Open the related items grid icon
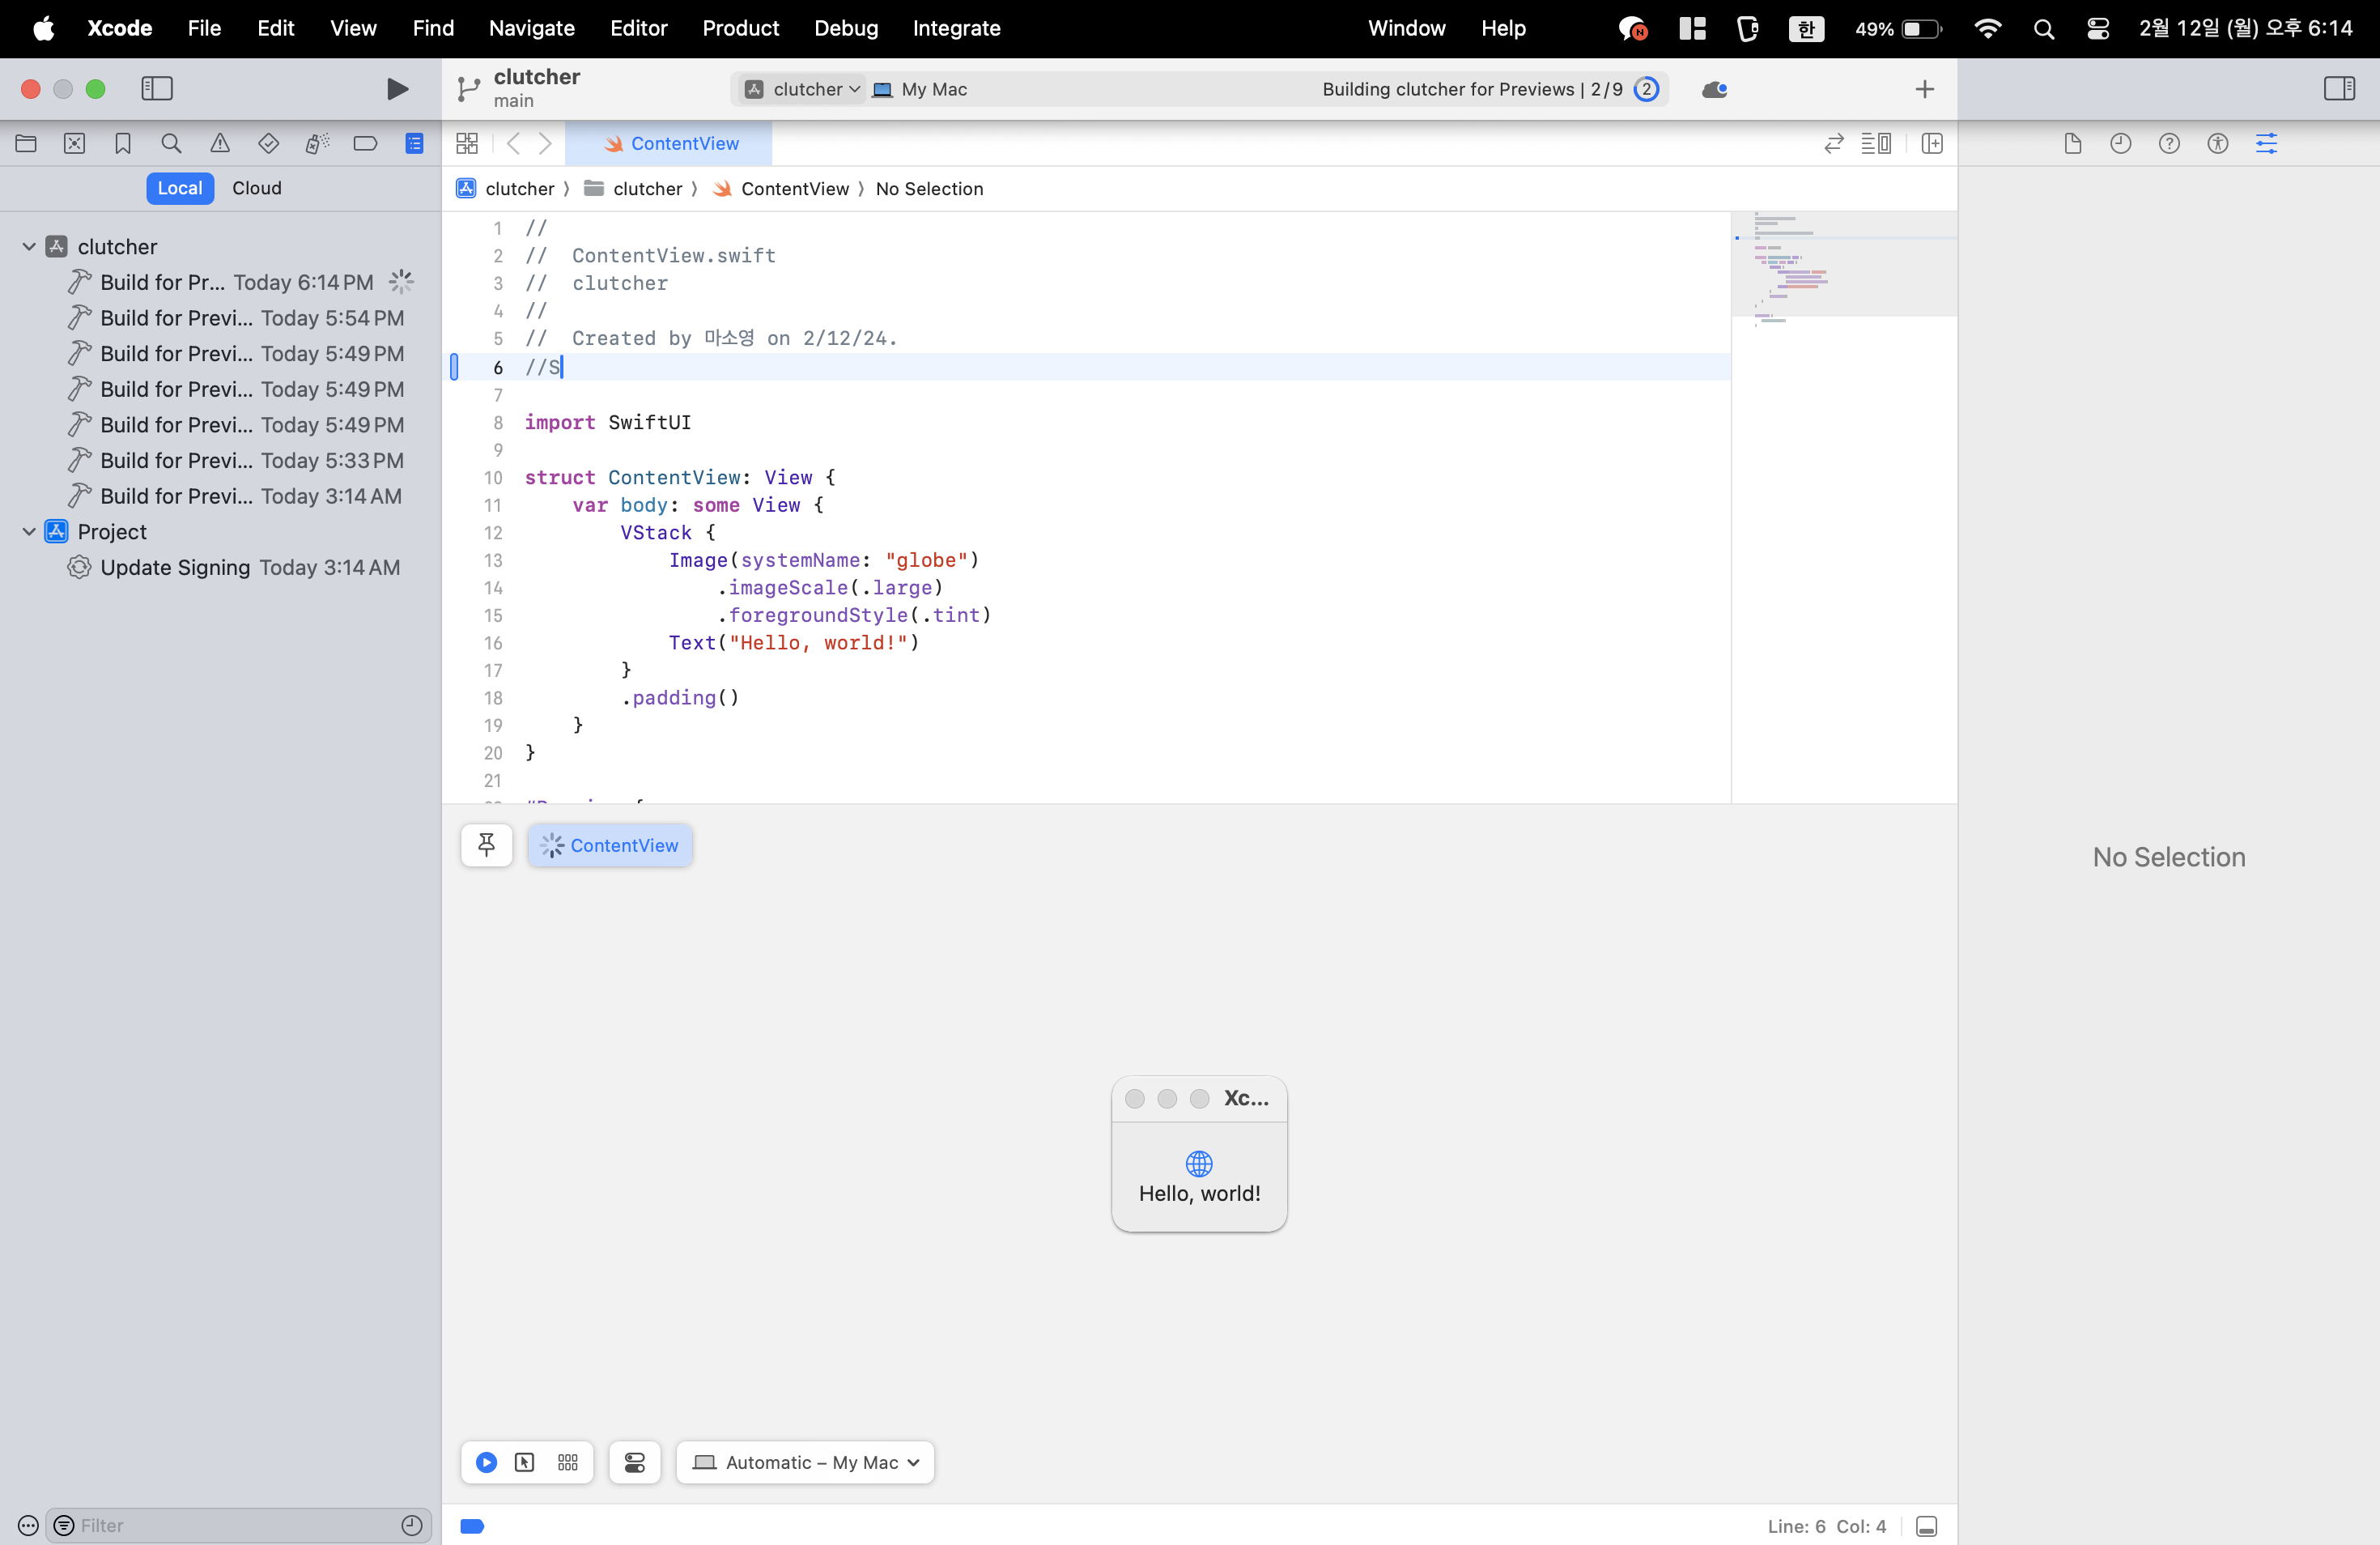Viewport: 2380px width, 1545px height. click(x=467, y=143)
